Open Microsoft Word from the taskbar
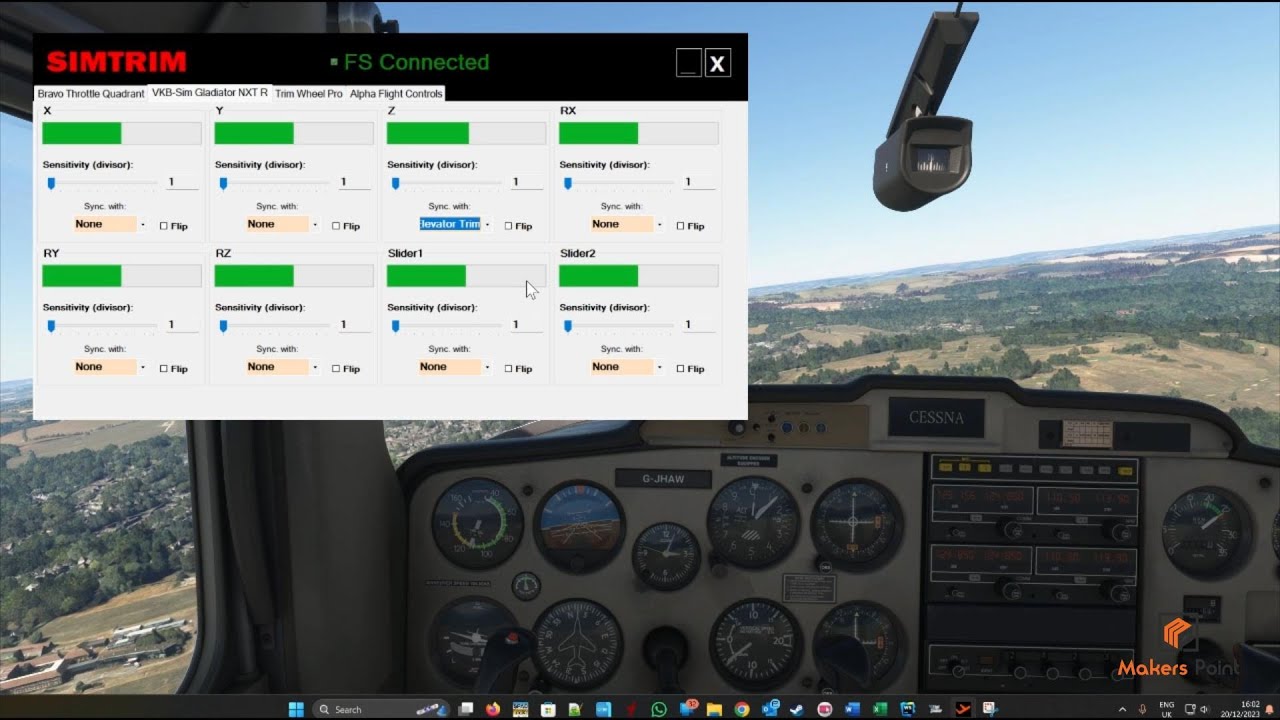The height and width of the screenshot is (720, 1280). click(x=852, y=709)
